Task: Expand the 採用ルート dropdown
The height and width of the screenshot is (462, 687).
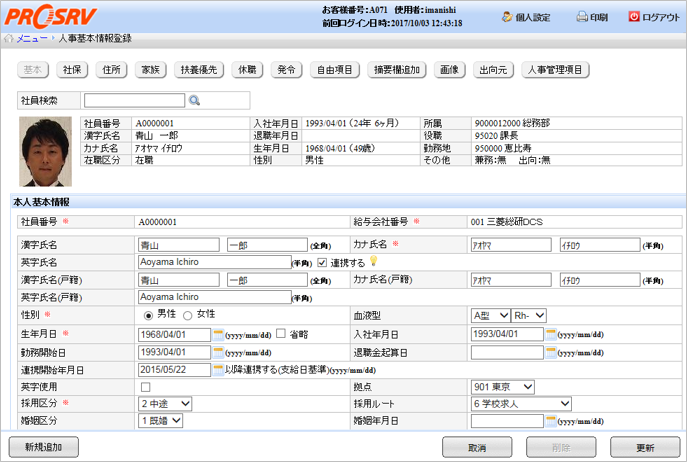Action: [520, 404]
